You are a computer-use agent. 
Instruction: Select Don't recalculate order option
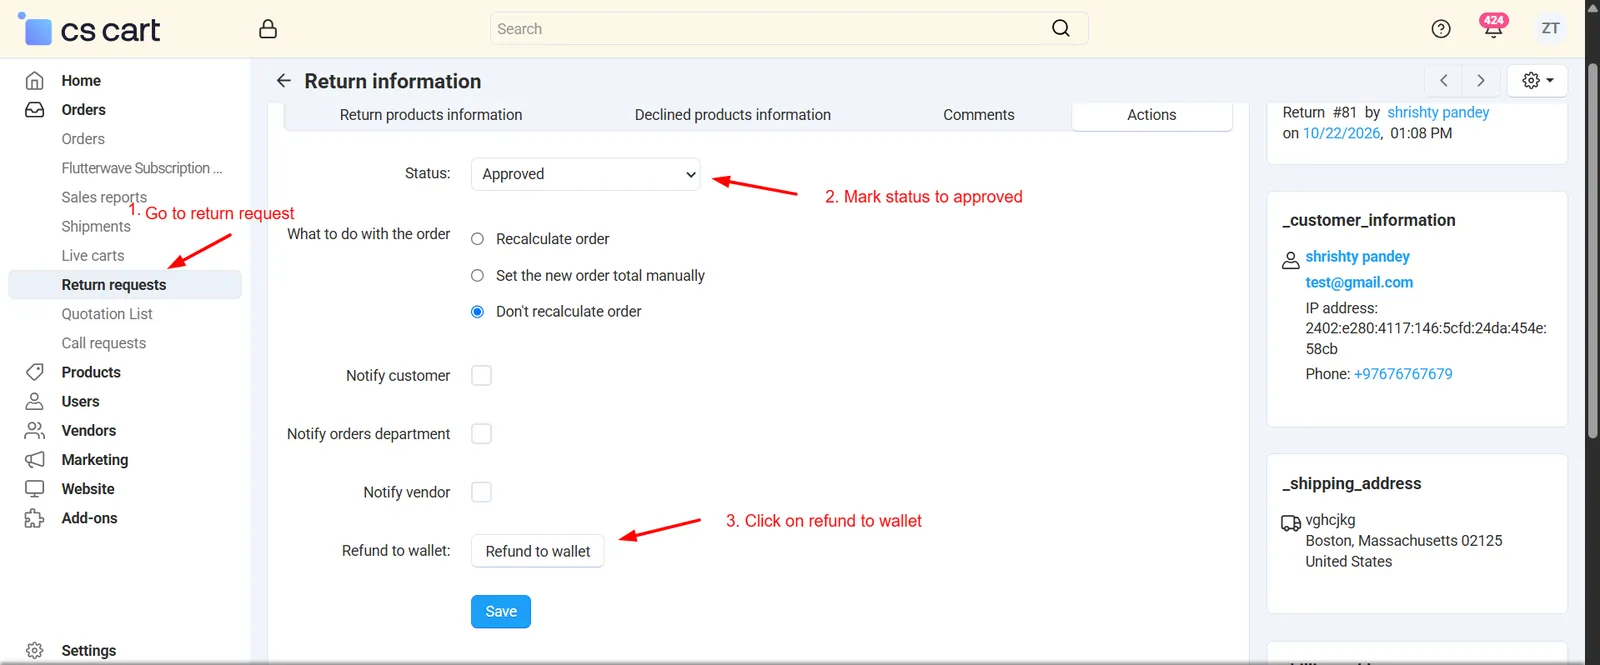pos(477,312)
